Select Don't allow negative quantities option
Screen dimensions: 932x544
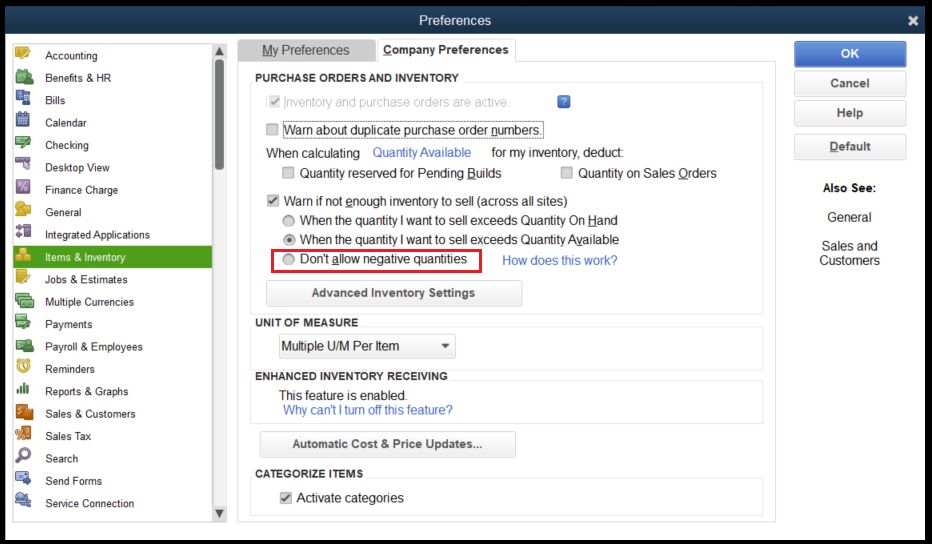[x=288, y=259]
